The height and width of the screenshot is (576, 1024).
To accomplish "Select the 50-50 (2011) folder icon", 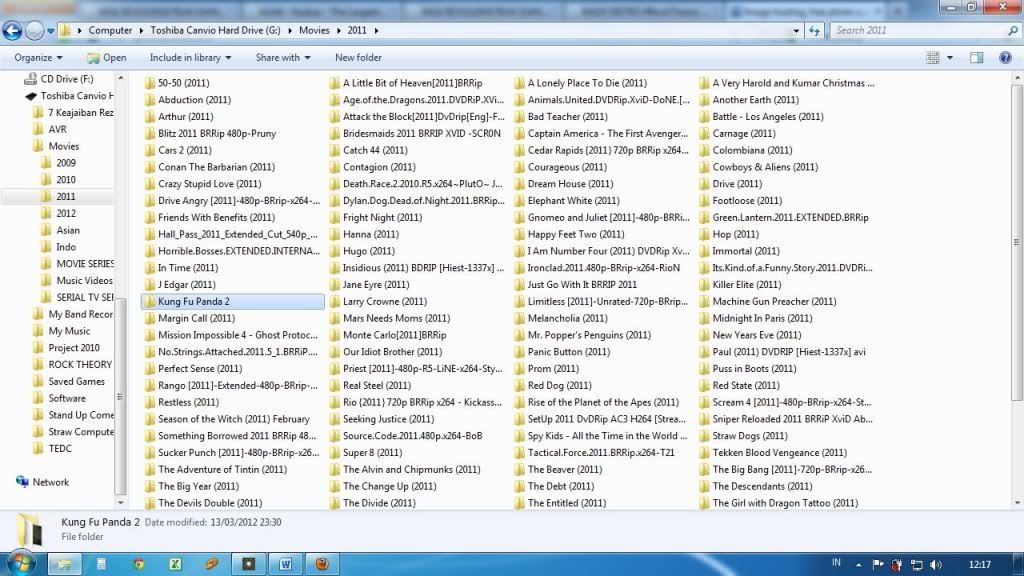I will point(150,83).
